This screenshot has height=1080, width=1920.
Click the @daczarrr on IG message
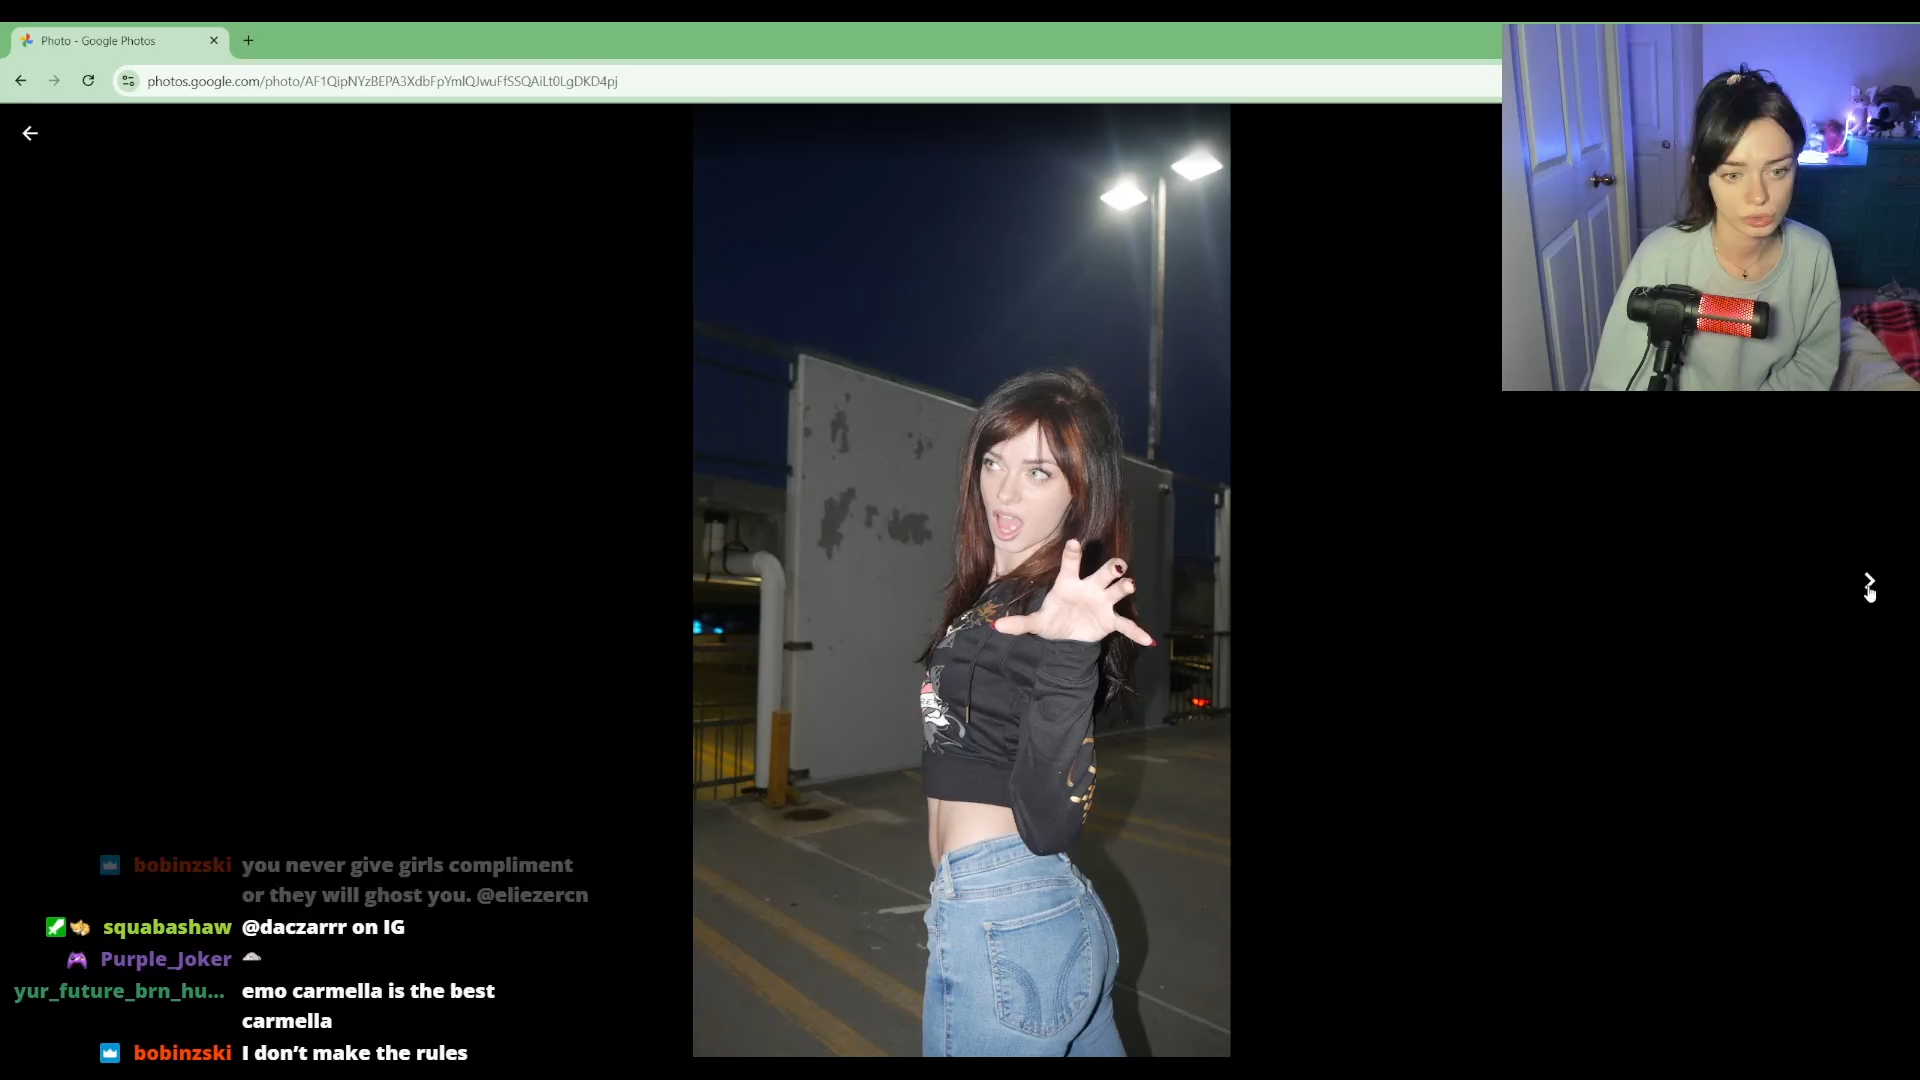pyautogui.click(x=323, y=927)
